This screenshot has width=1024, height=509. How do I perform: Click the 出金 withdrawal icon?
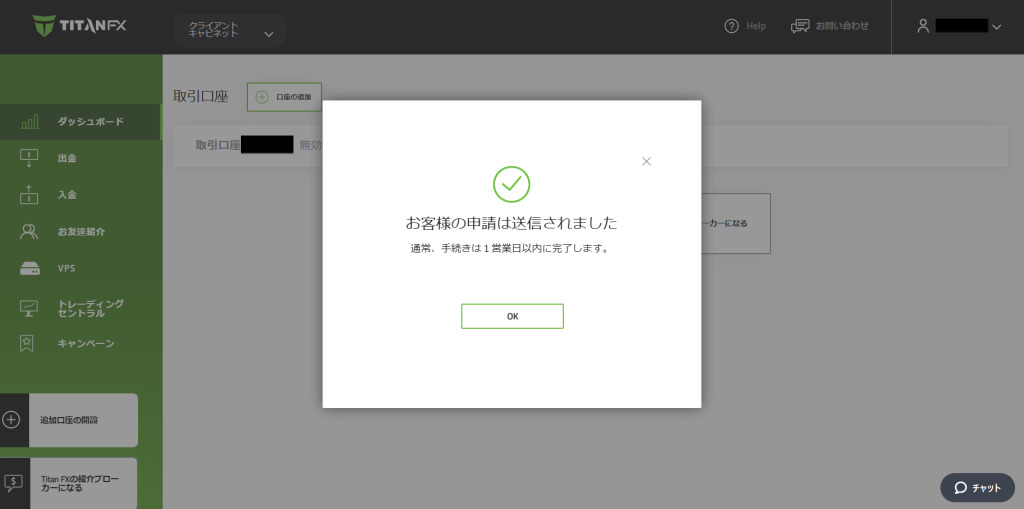point(29,158)
